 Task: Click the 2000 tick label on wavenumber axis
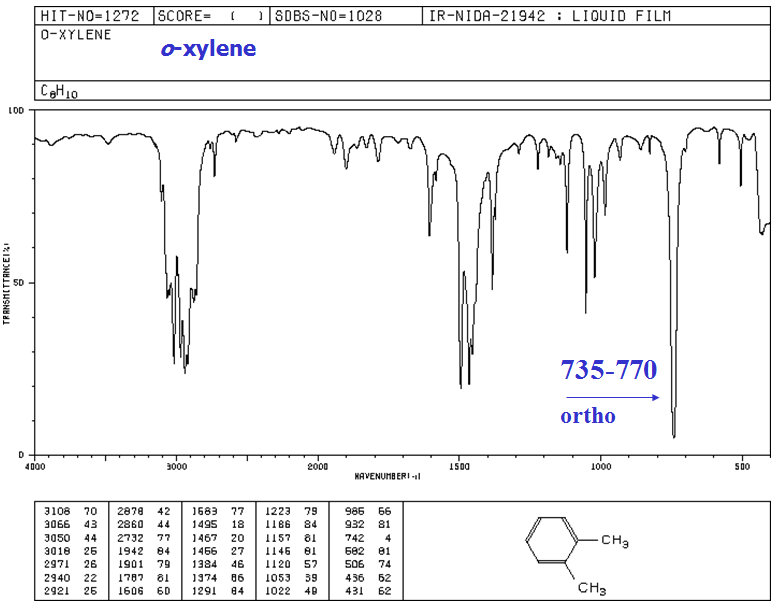(318, 466)
